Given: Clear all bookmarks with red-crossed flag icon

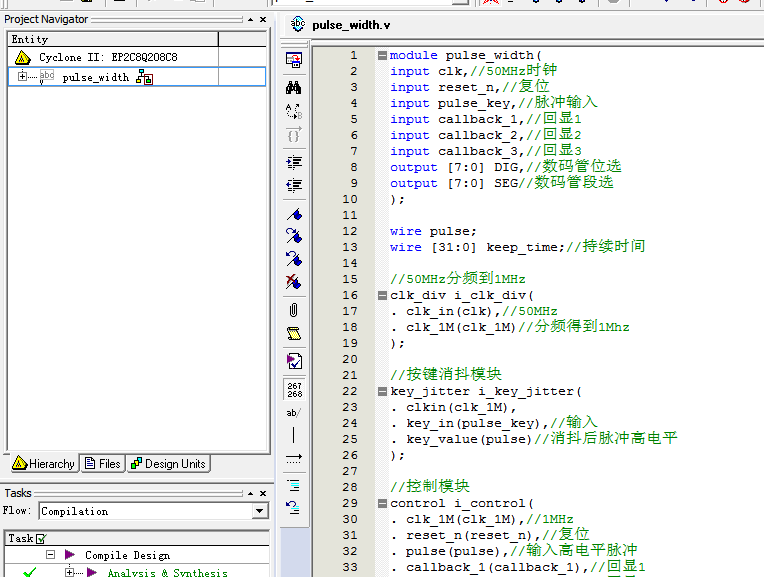Looking at the screenshot, I should (x=294, y=282).
